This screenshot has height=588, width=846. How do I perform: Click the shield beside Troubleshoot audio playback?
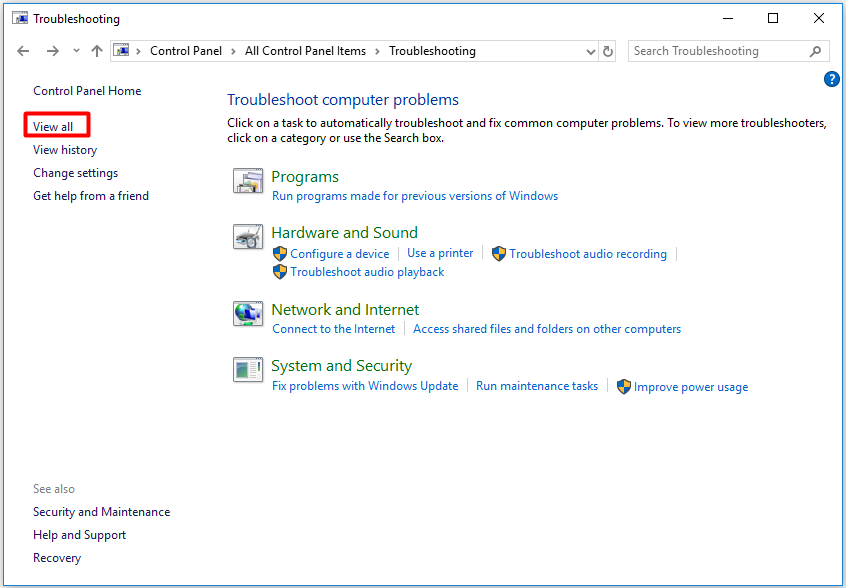coord(279,272)
